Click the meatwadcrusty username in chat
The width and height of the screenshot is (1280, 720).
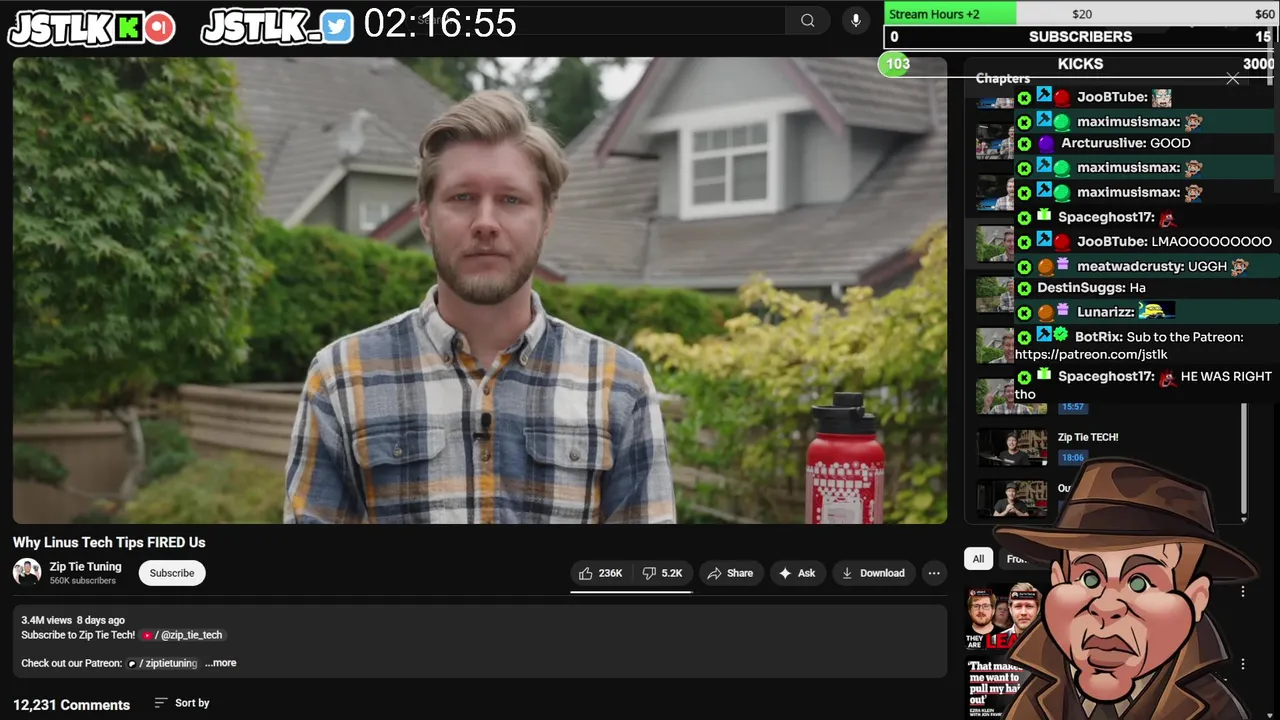(1130, 267)
